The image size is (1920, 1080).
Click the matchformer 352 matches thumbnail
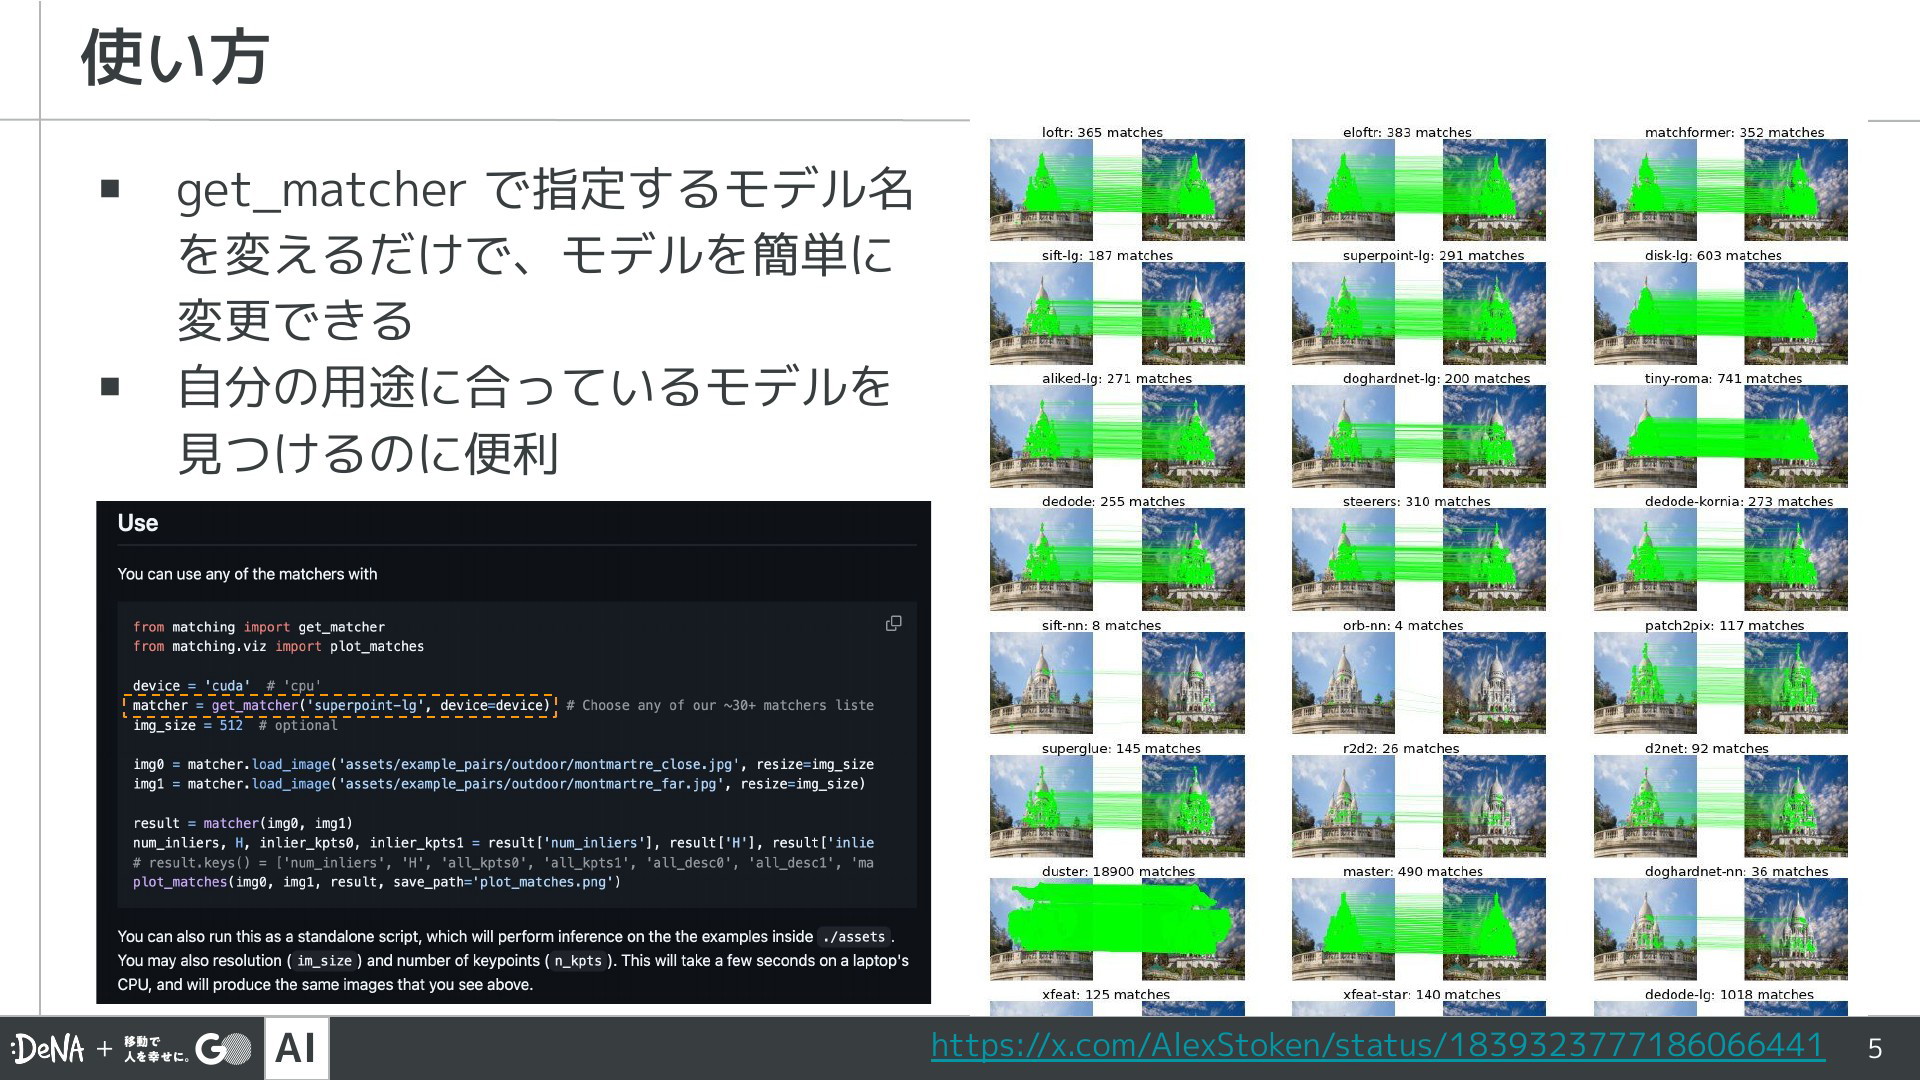pos(1721,190)
